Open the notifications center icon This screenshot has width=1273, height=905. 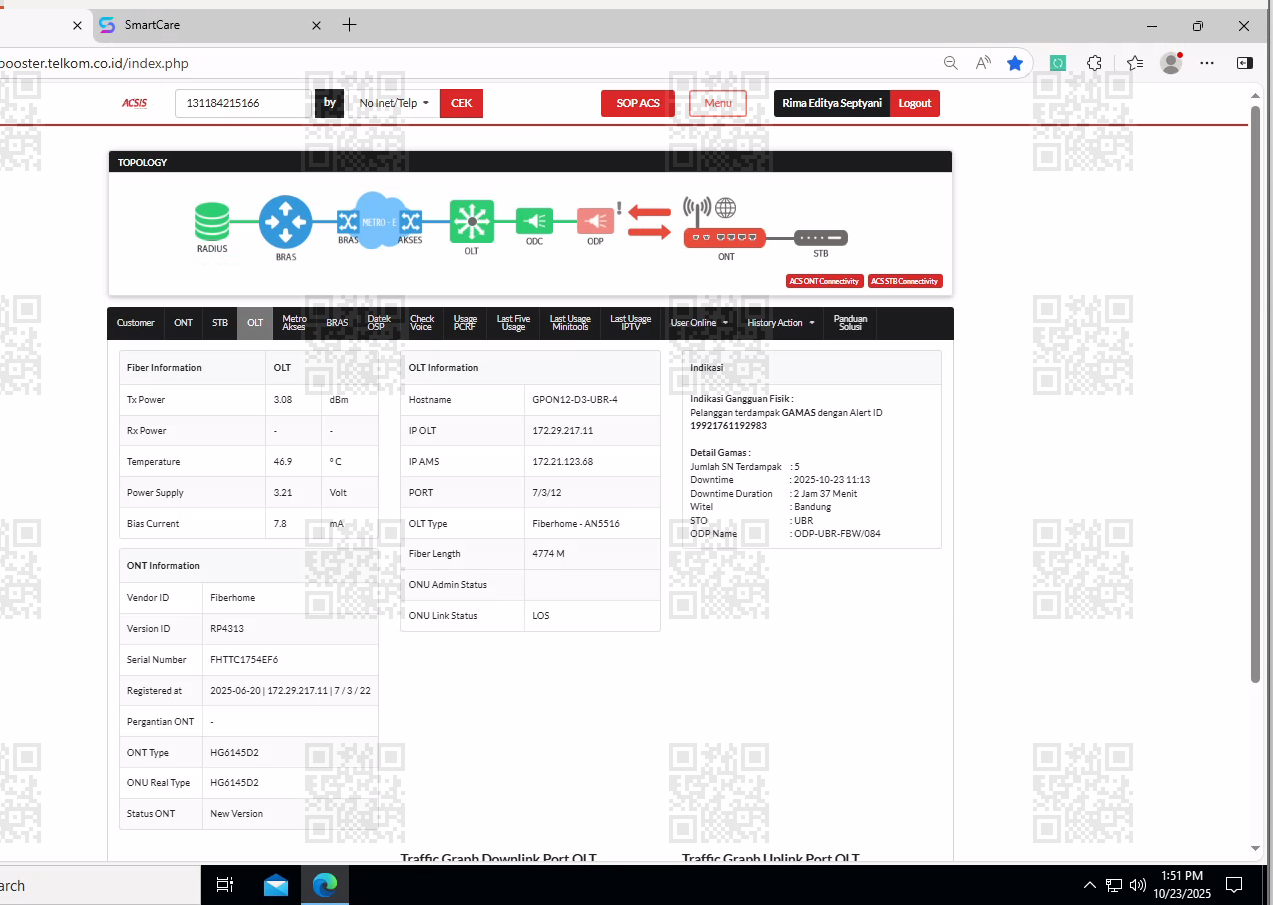click(x=1234, y=885)
